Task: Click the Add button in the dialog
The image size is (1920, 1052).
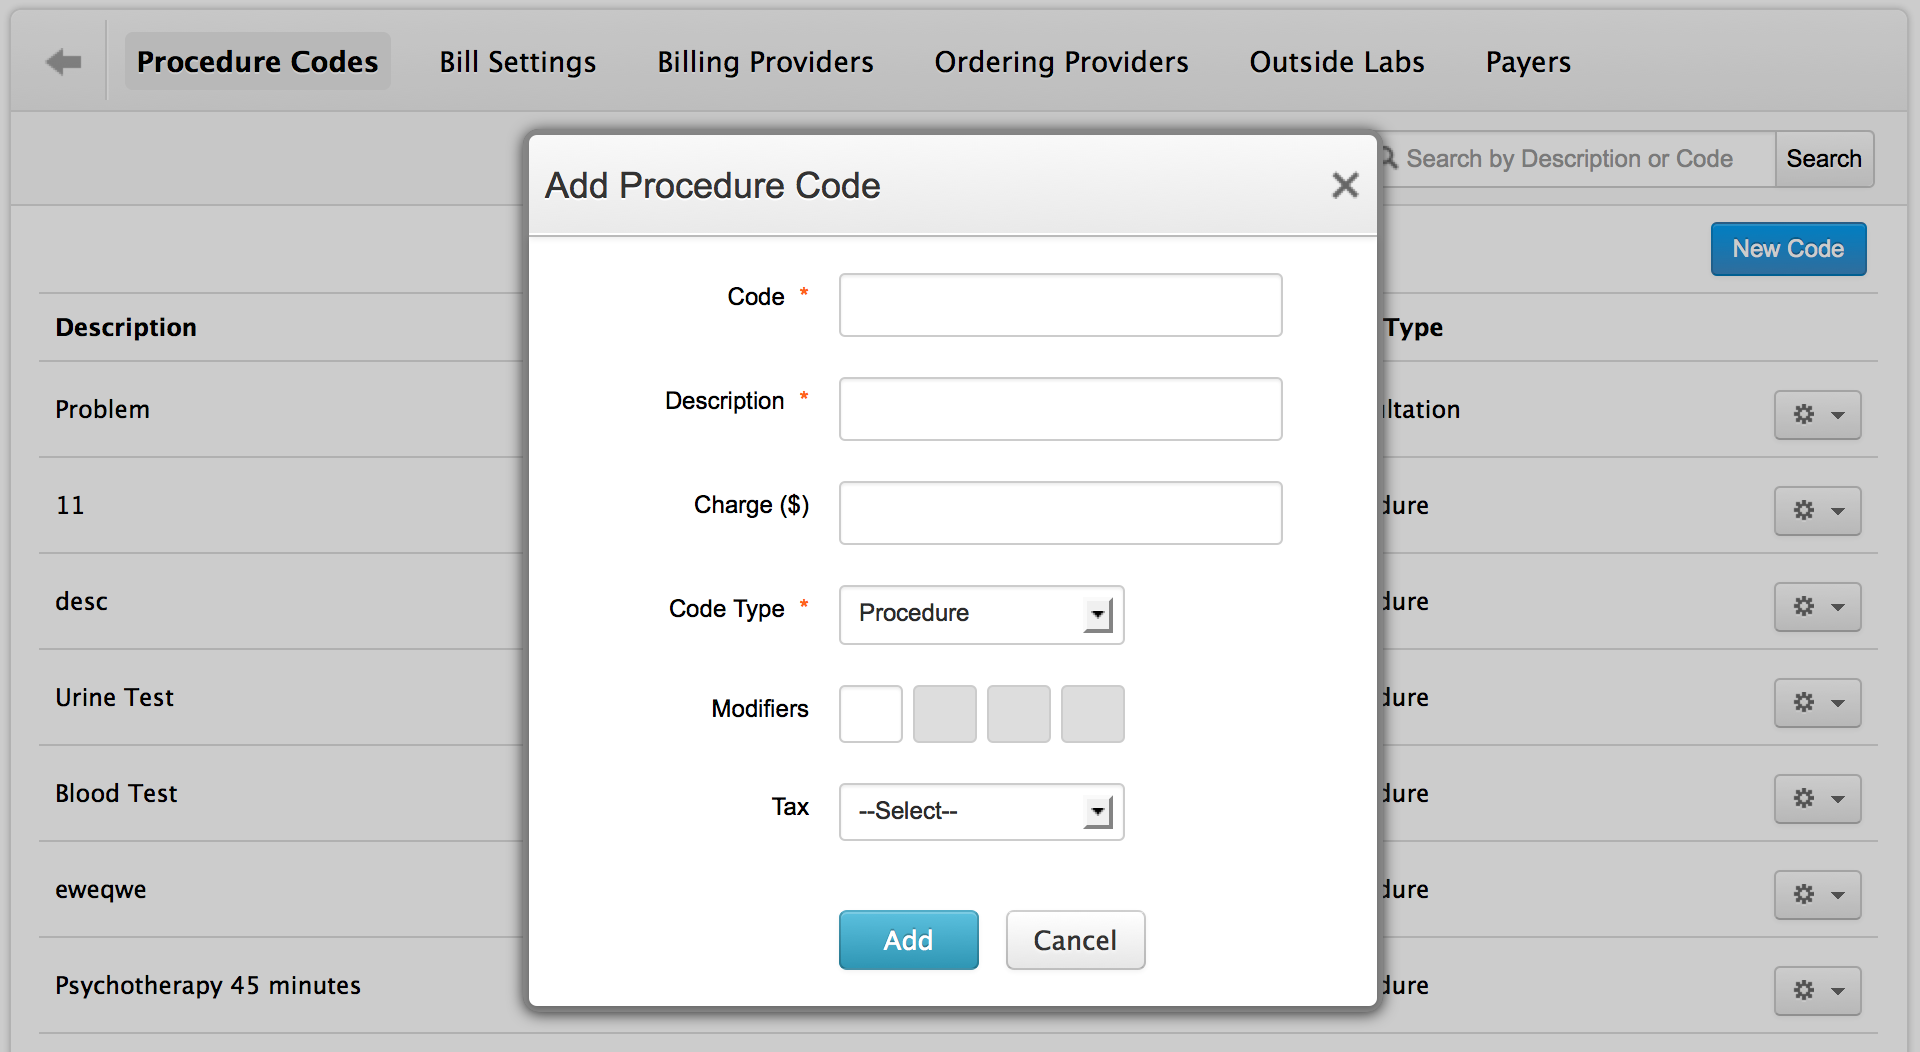Action: click(908, 940)
